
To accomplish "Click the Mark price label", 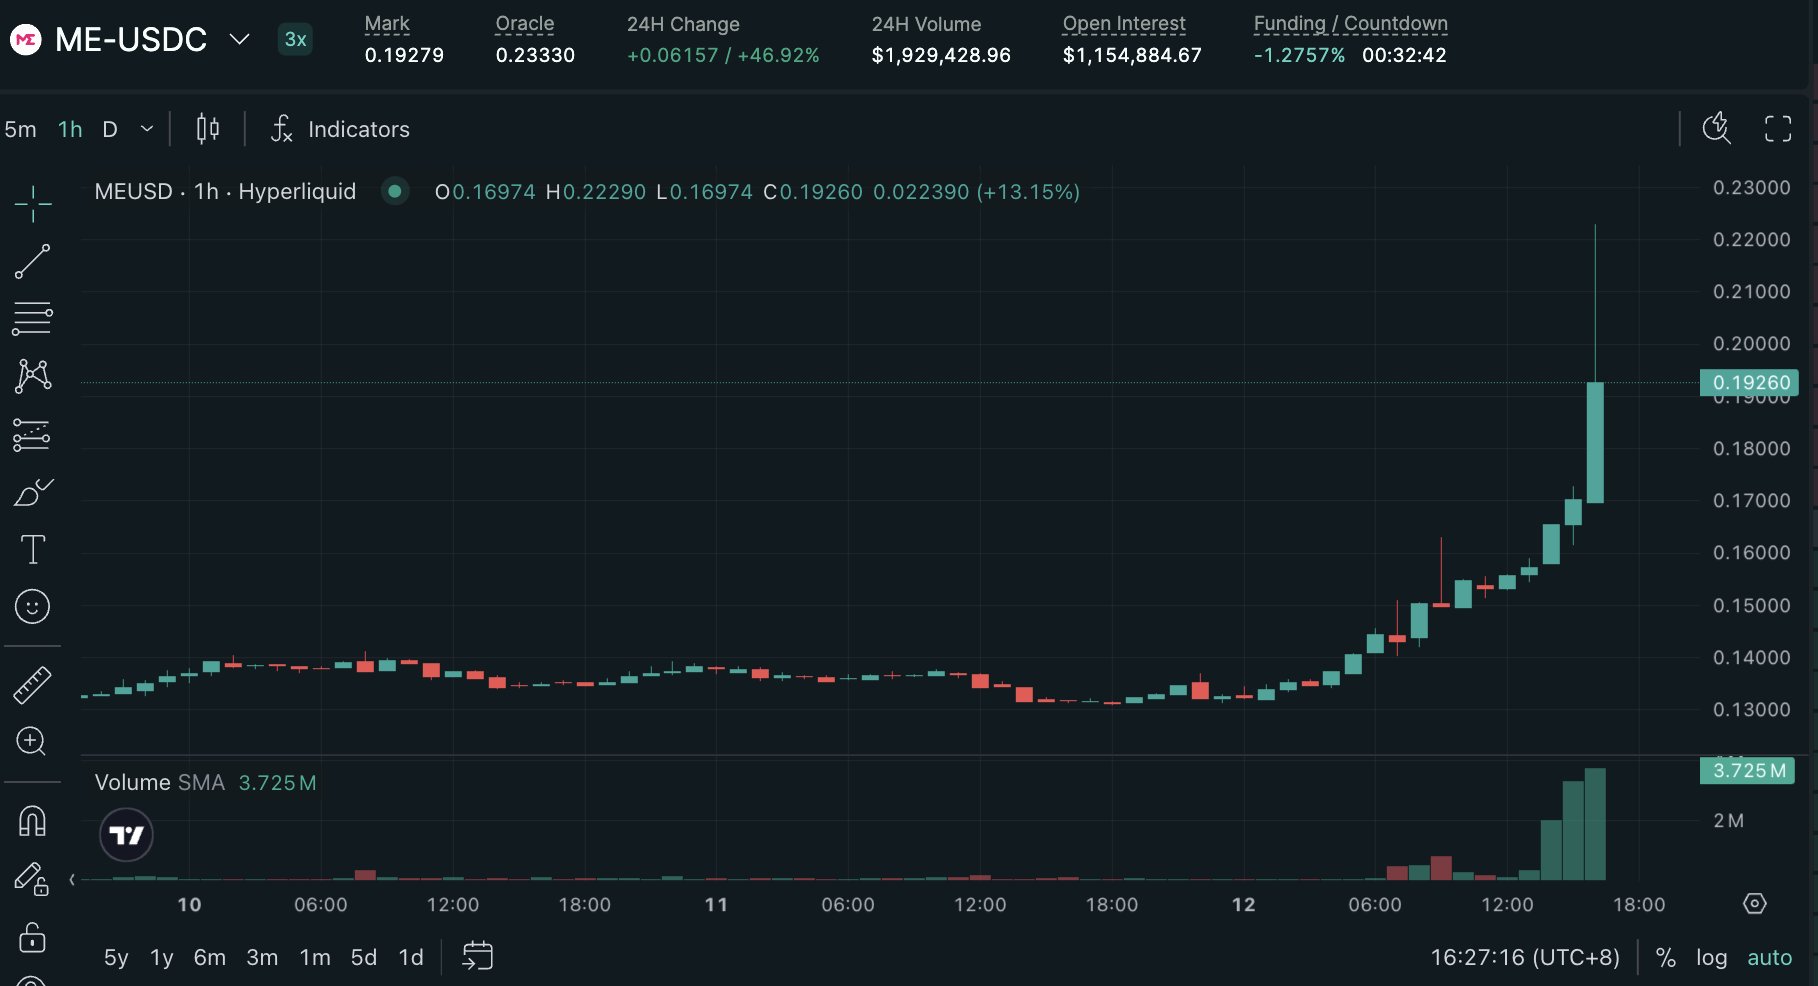I will click(x=387, y=23).
